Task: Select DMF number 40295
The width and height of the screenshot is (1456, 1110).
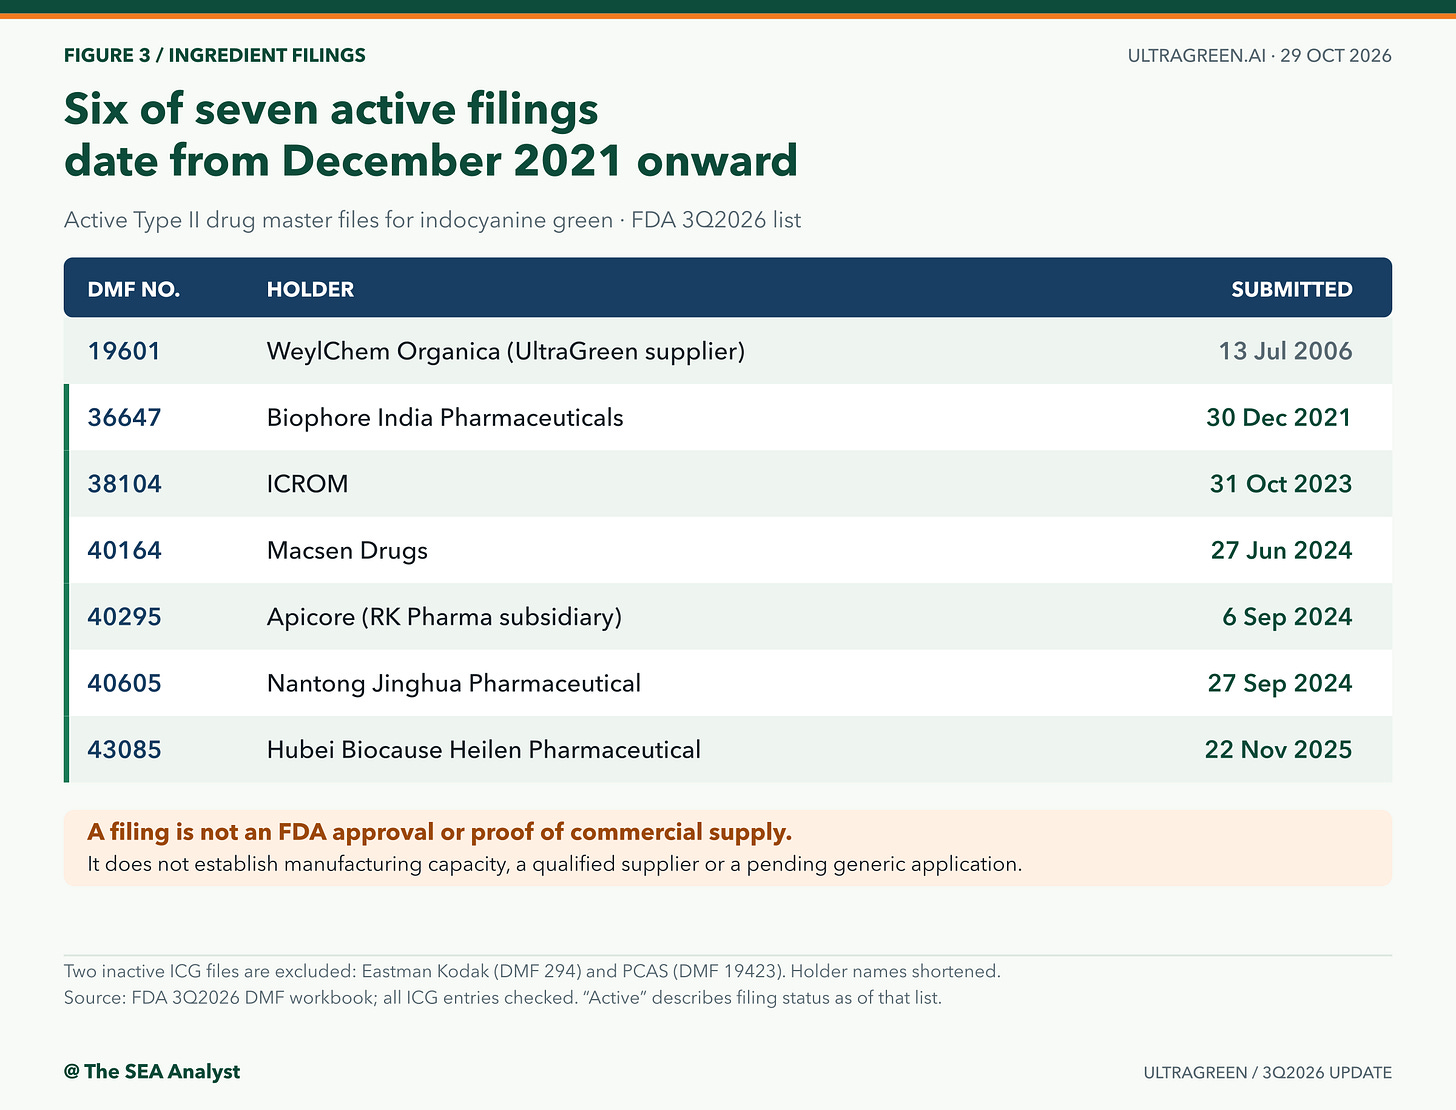Action: (x=124, y=617)
